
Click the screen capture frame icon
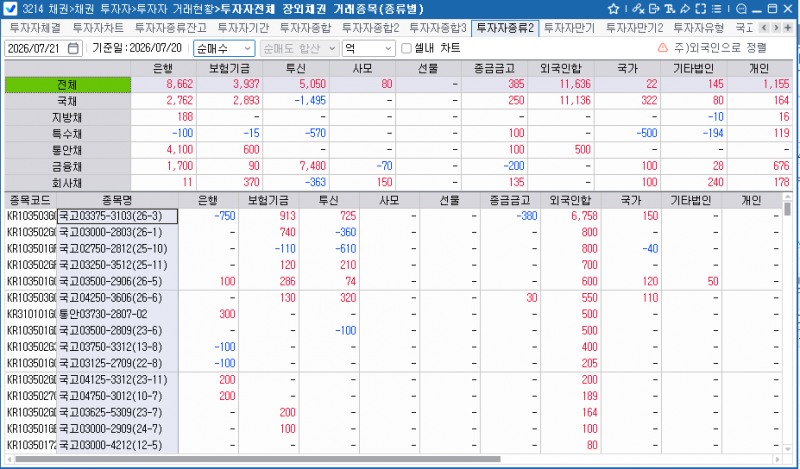(701, 9)
